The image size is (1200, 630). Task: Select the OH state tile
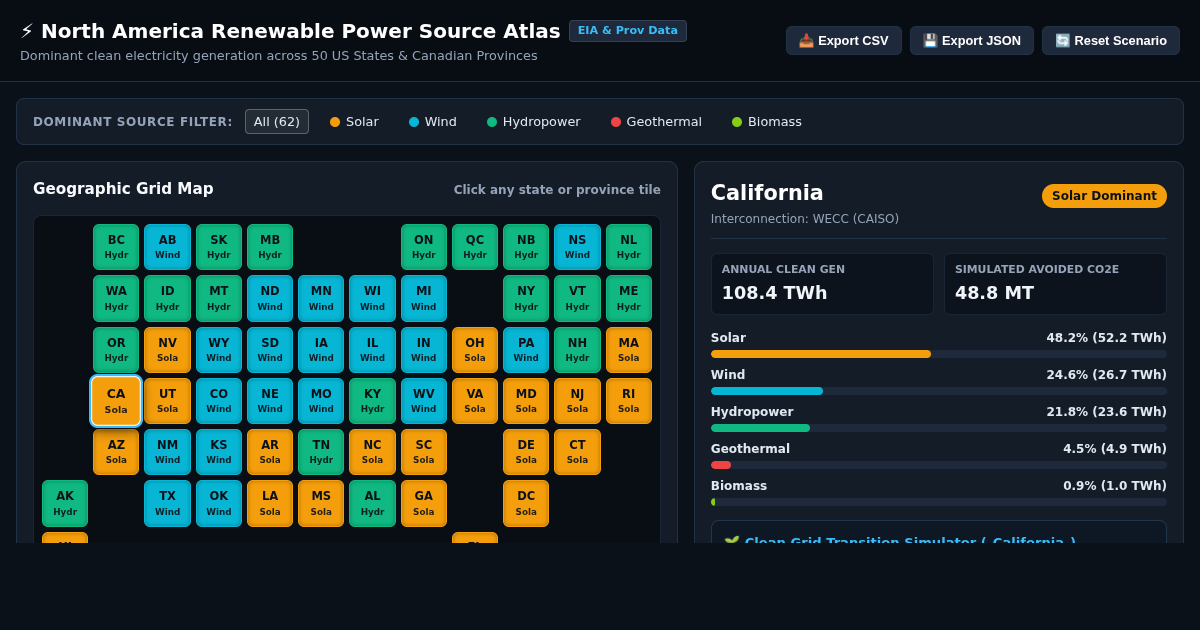[475, 350]
